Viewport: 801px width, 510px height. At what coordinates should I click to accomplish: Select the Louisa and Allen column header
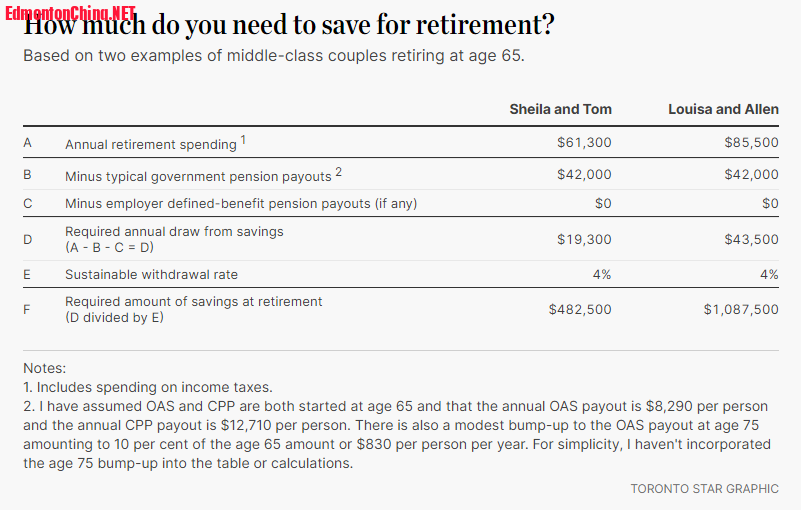pos(723,109)
